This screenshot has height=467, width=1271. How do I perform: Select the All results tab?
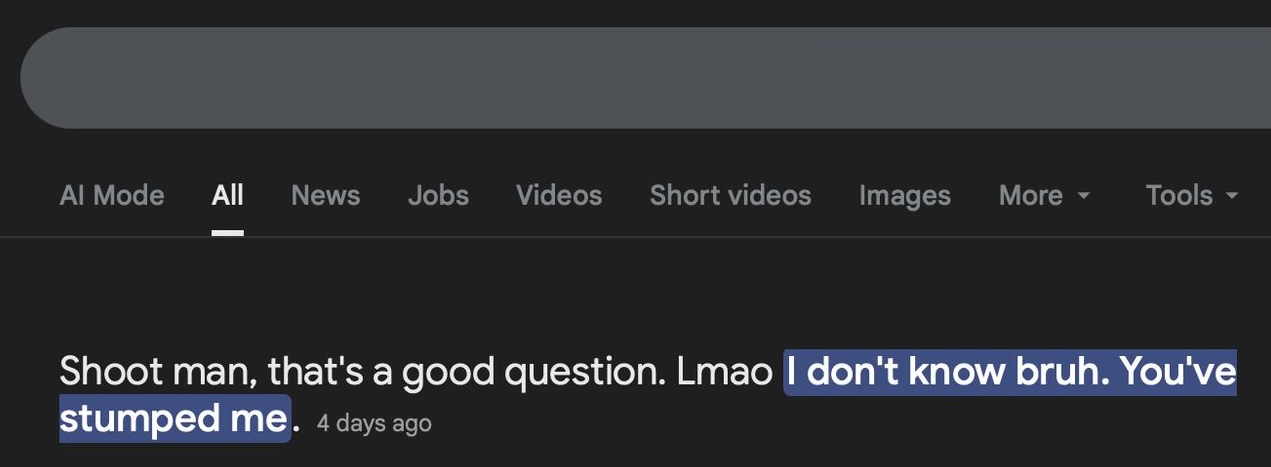[x=227, y=195]
